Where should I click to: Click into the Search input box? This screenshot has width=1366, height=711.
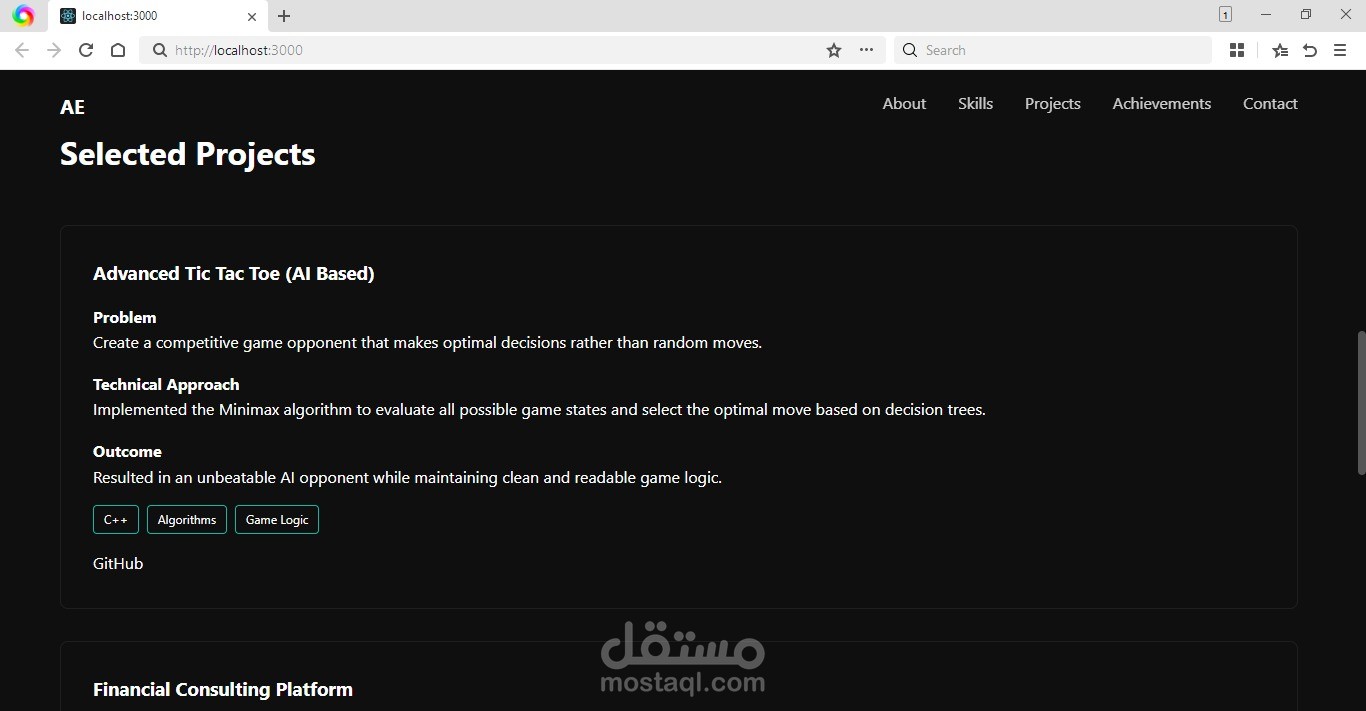click(1052, 50)
